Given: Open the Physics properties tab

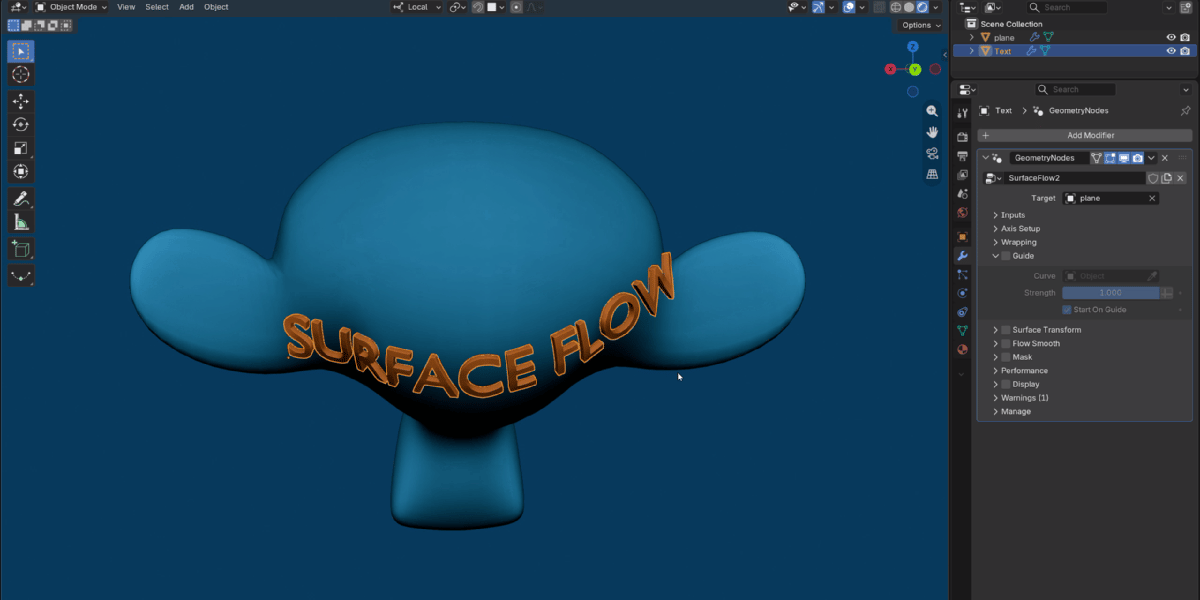Looking at the screenshot, I should (x=962, y=293).
